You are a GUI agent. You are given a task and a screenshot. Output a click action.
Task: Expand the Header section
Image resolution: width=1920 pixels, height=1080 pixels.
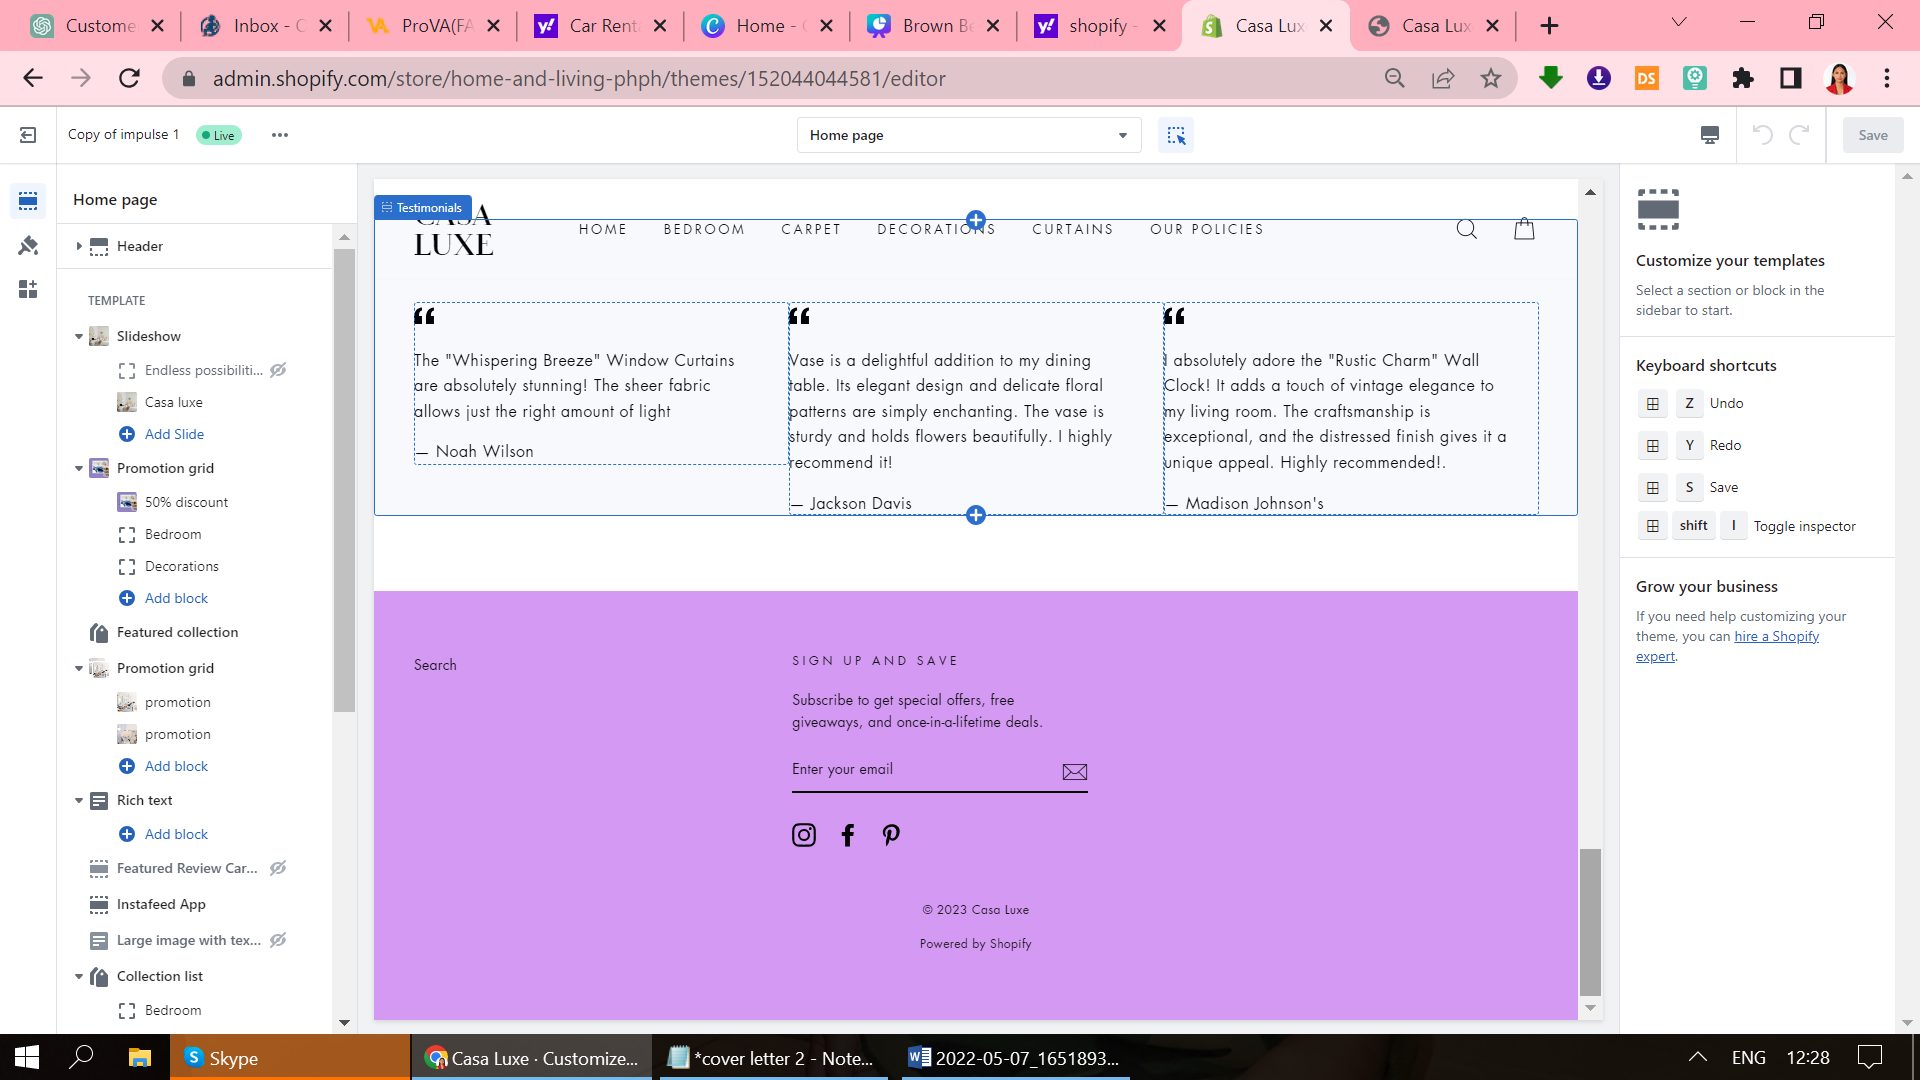point(79,246)
